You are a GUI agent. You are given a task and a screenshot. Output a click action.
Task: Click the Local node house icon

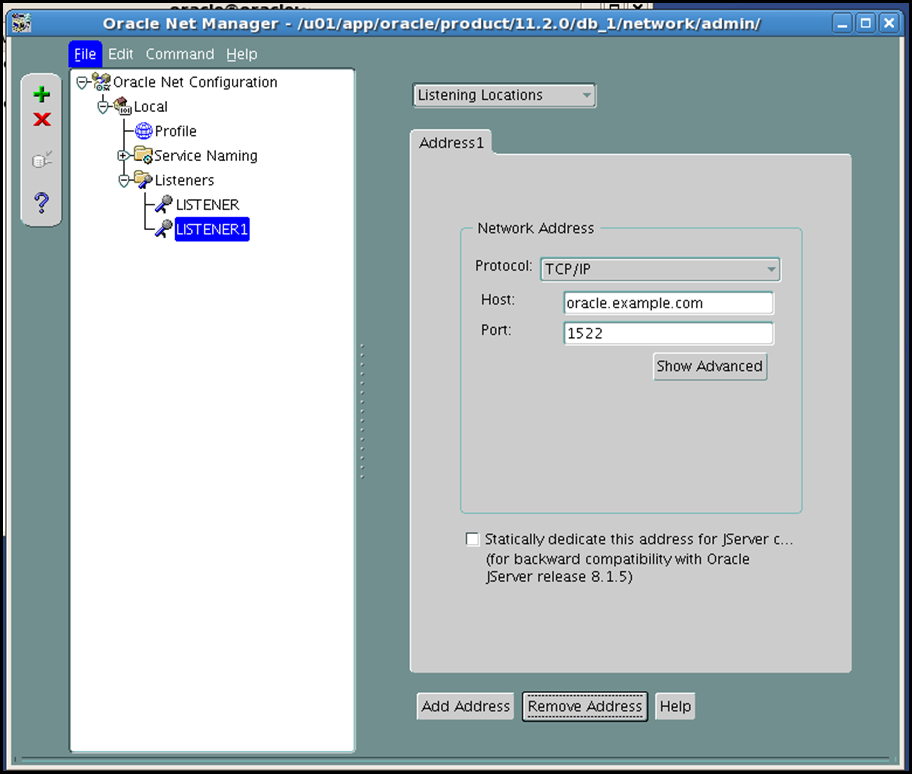coord(122,106)
